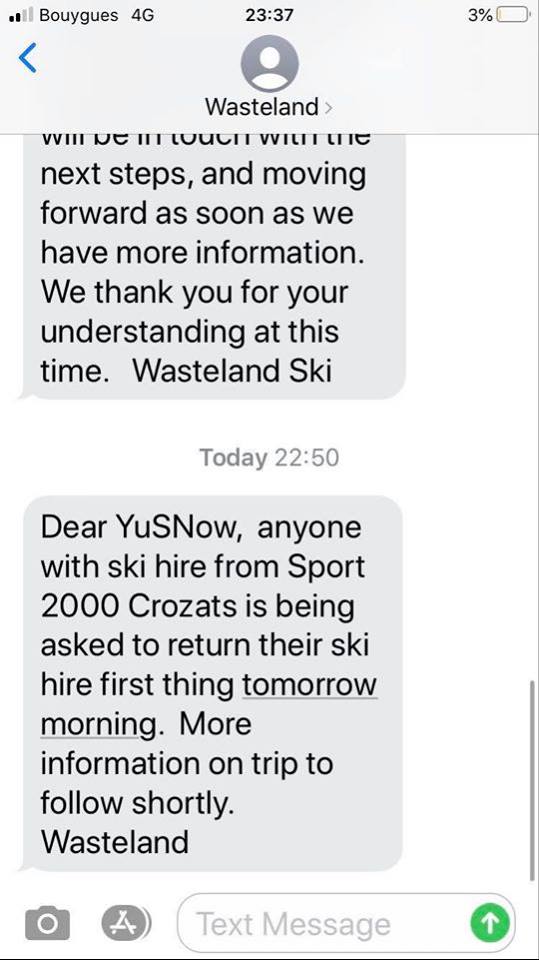The image size is (539, 960).
Task: Focus the Text Message input field
Action: [x=346, y=923]
